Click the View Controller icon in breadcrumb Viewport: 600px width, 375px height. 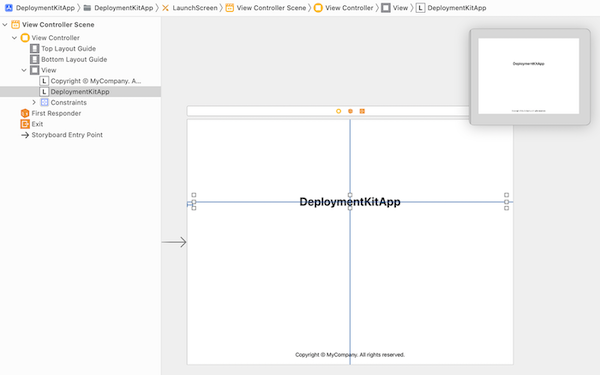pyautogui.click(x=318, y=8)
